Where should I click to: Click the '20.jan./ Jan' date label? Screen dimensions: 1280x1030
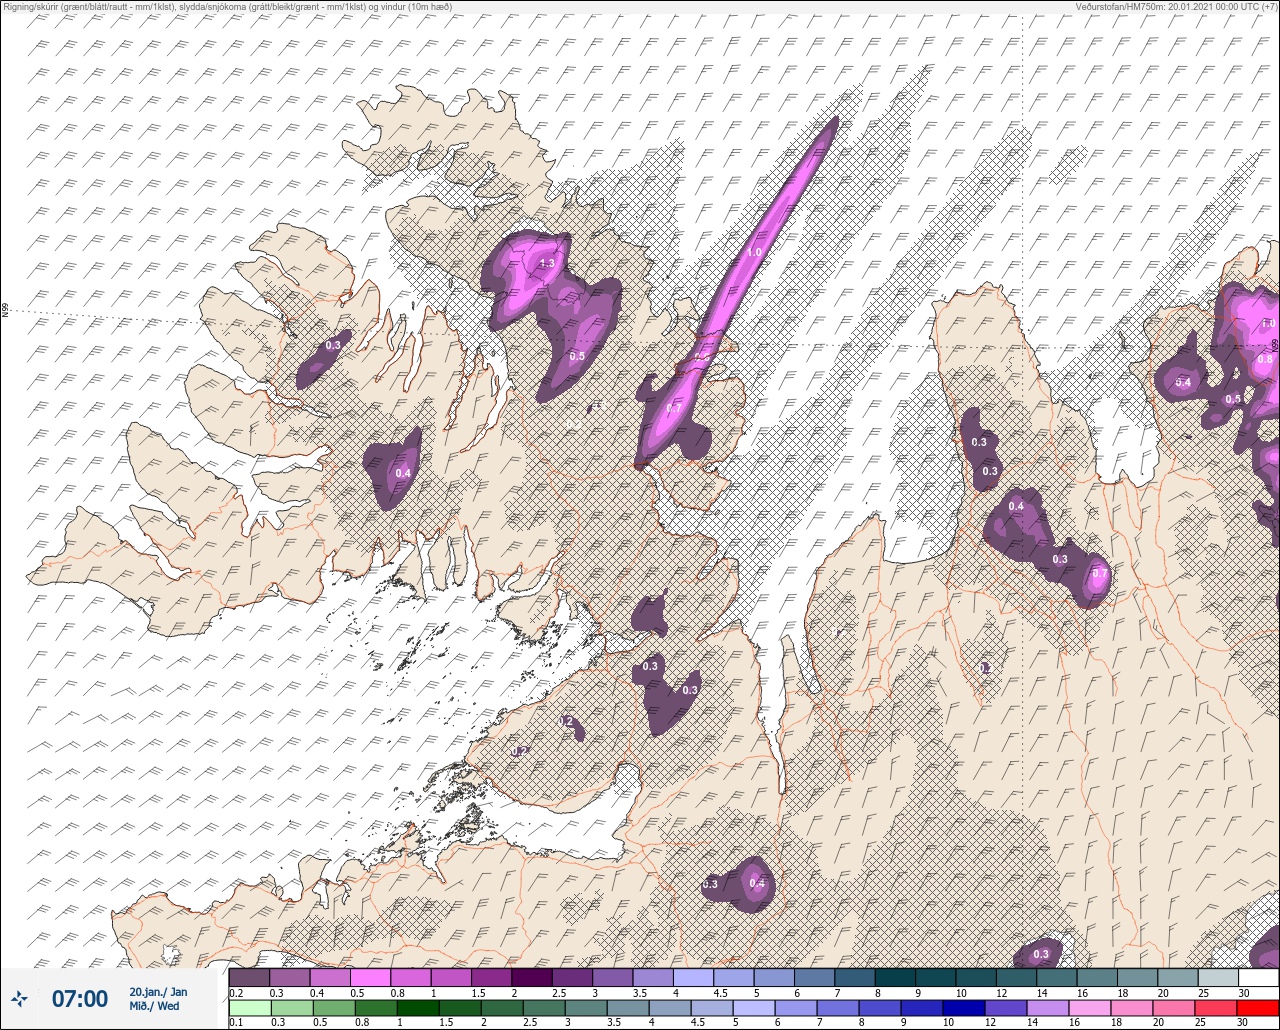click(x=158, y=991)
